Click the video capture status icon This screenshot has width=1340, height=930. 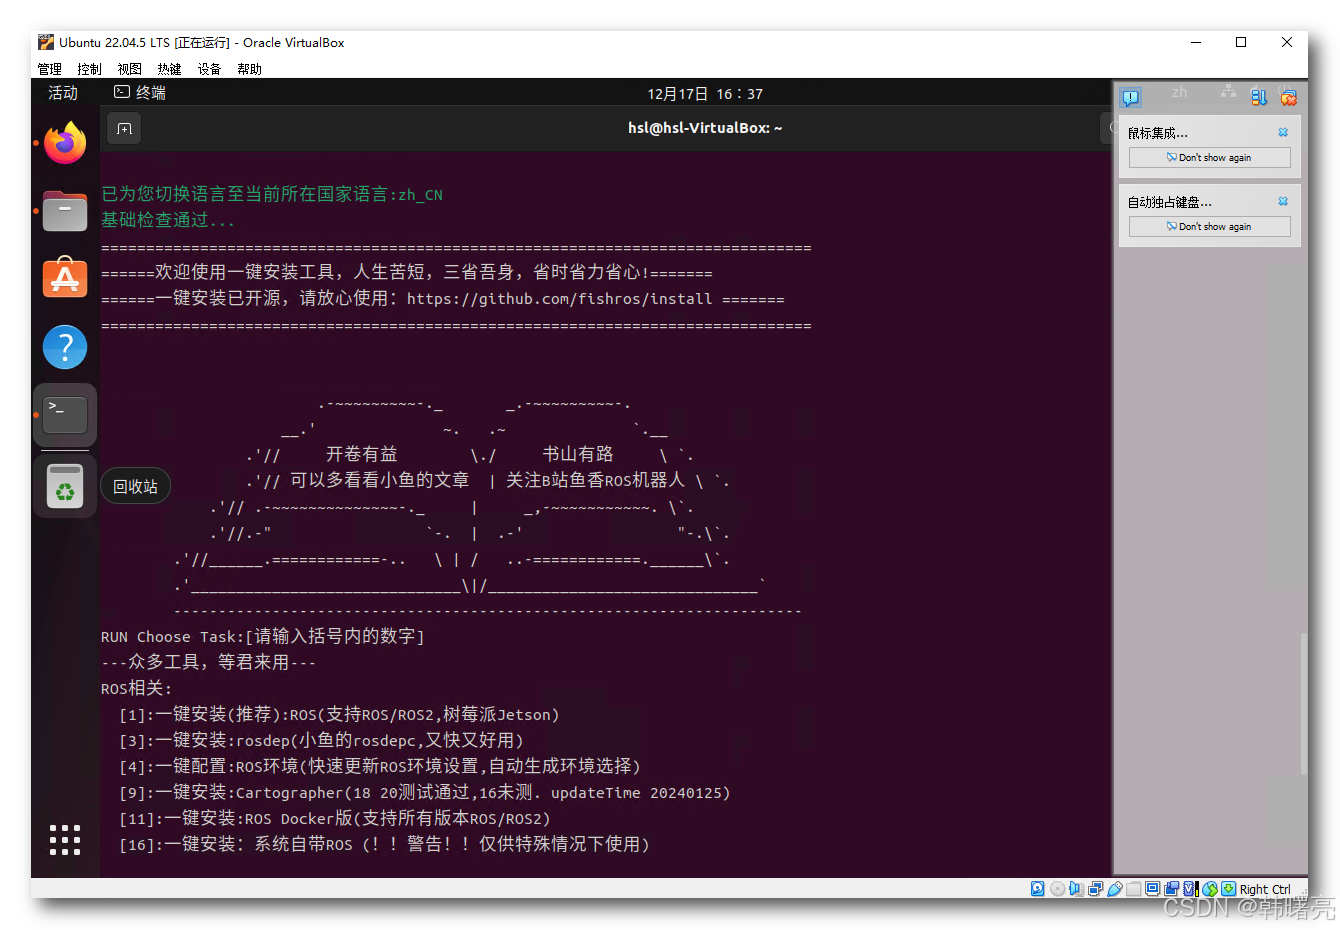(1170, 889)
